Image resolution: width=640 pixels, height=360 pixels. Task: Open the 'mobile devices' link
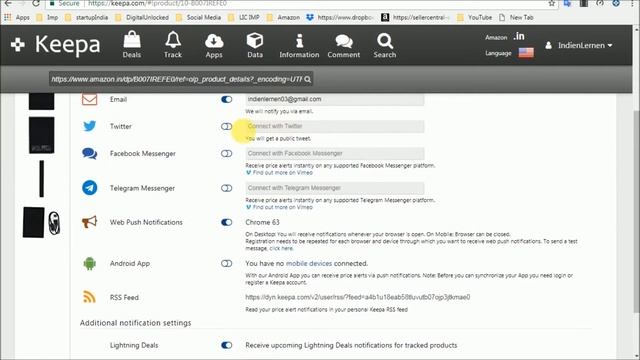click(309, 264)
